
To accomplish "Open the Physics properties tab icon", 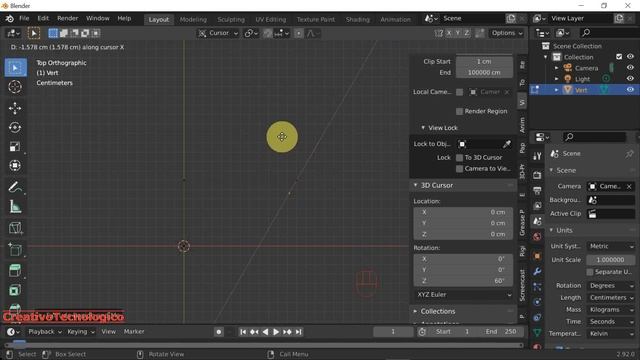I will 537,302.
